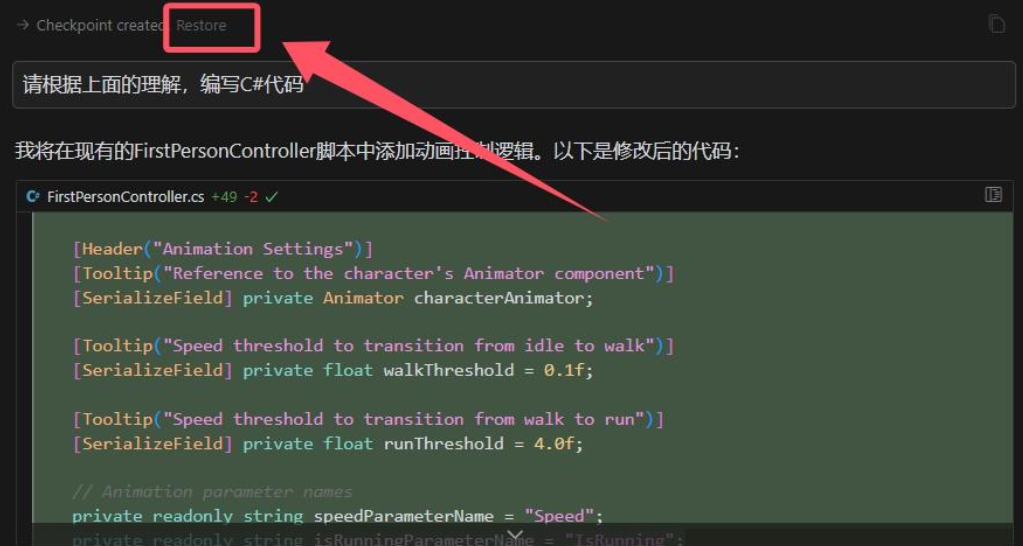Image resolution: width=1023 pixels, height=546 pixels.
Task: Click the speedParameterName "Speed" code line
Action: [x=338, y=516]
